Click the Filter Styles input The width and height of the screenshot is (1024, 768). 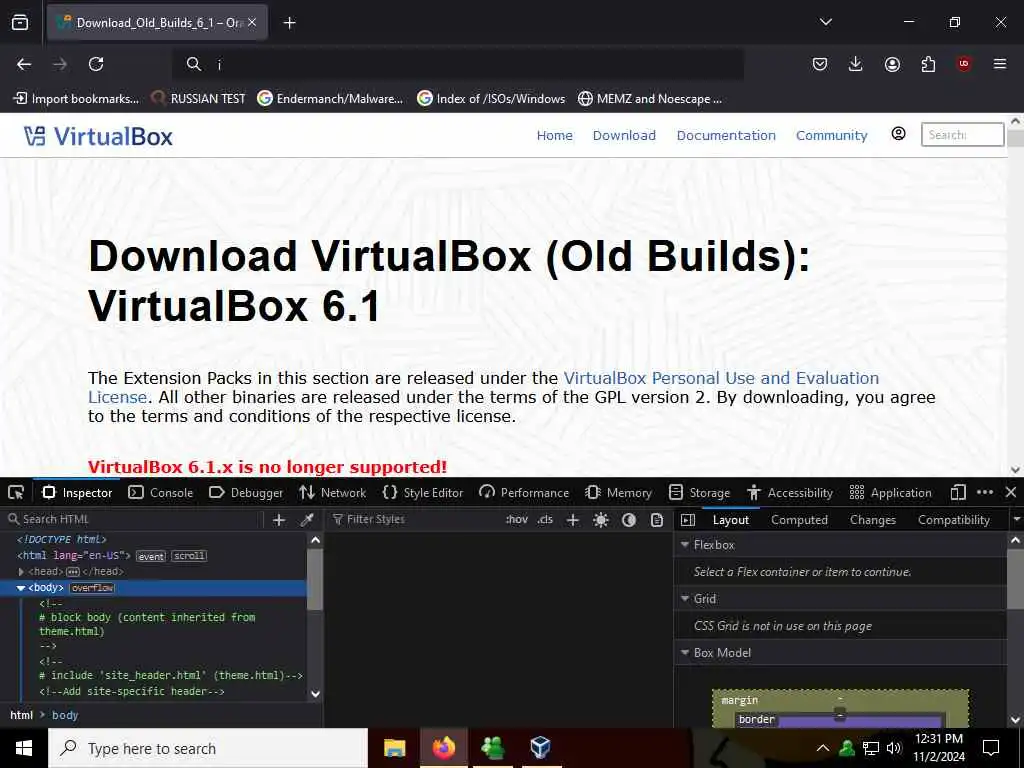tap(413, 519)
